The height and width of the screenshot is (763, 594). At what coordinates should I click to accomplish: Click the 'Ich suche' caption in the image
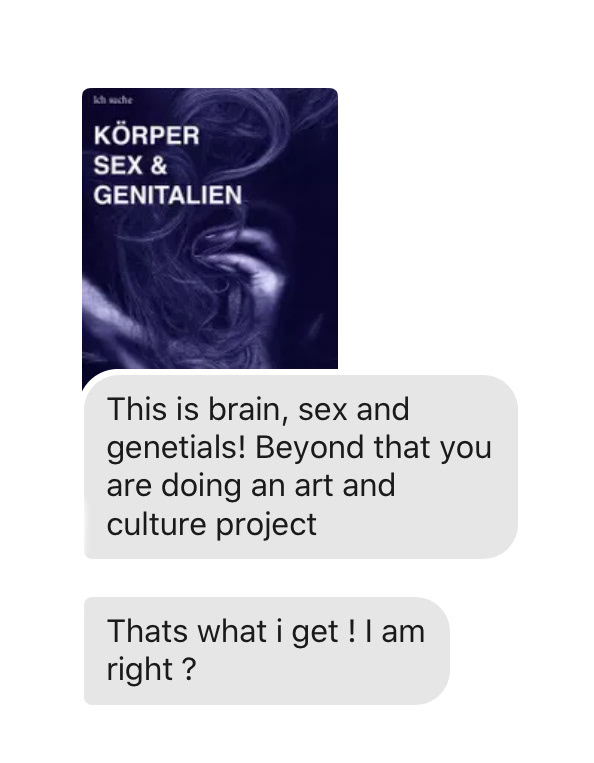(112, 100)
